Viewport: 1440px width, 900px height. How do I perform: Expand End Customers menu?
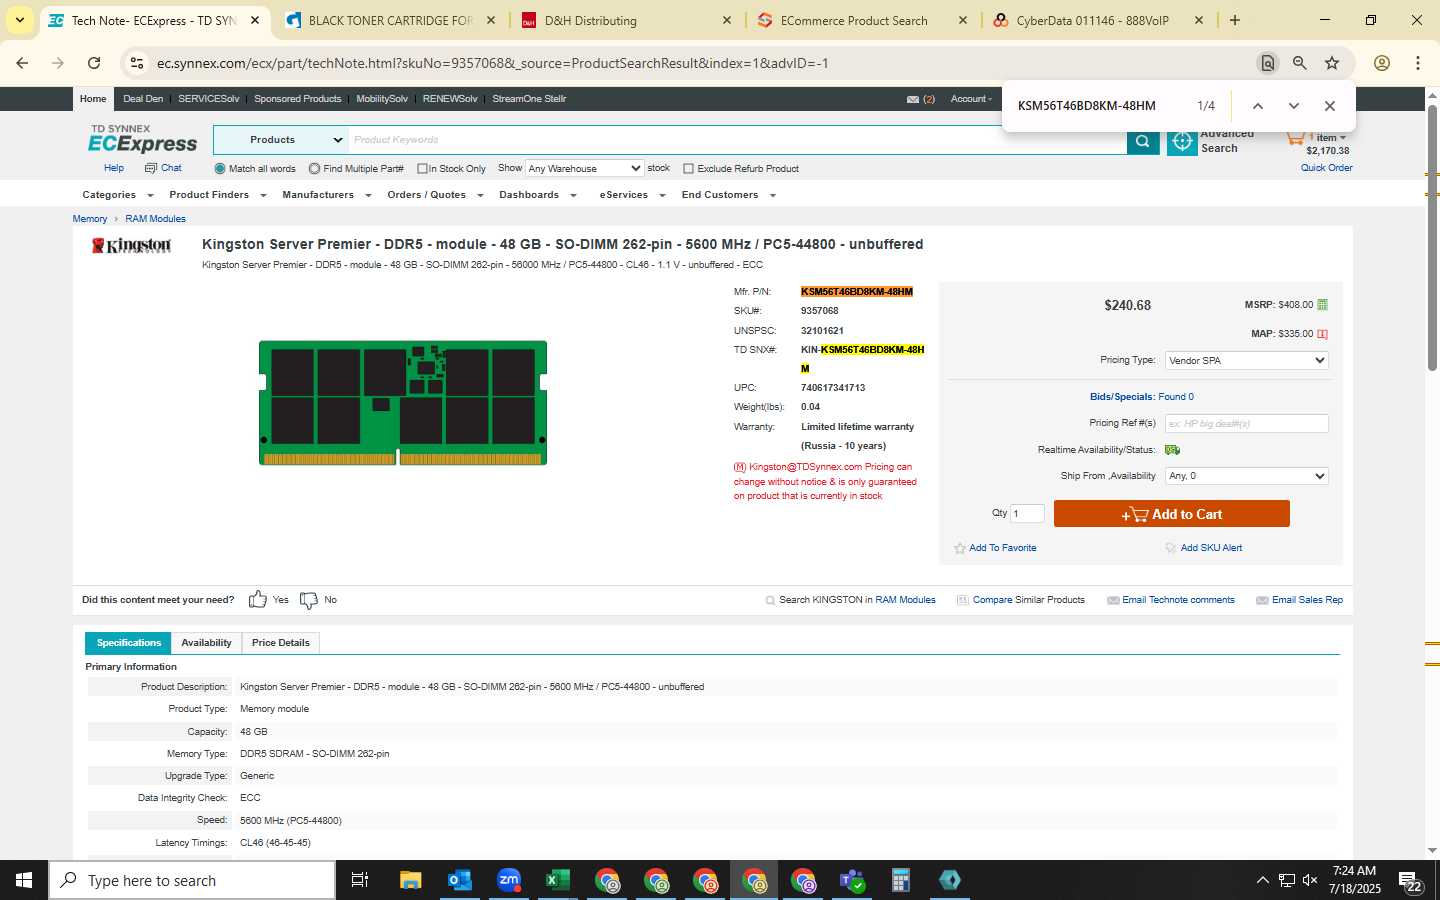[x=728, y=195]
